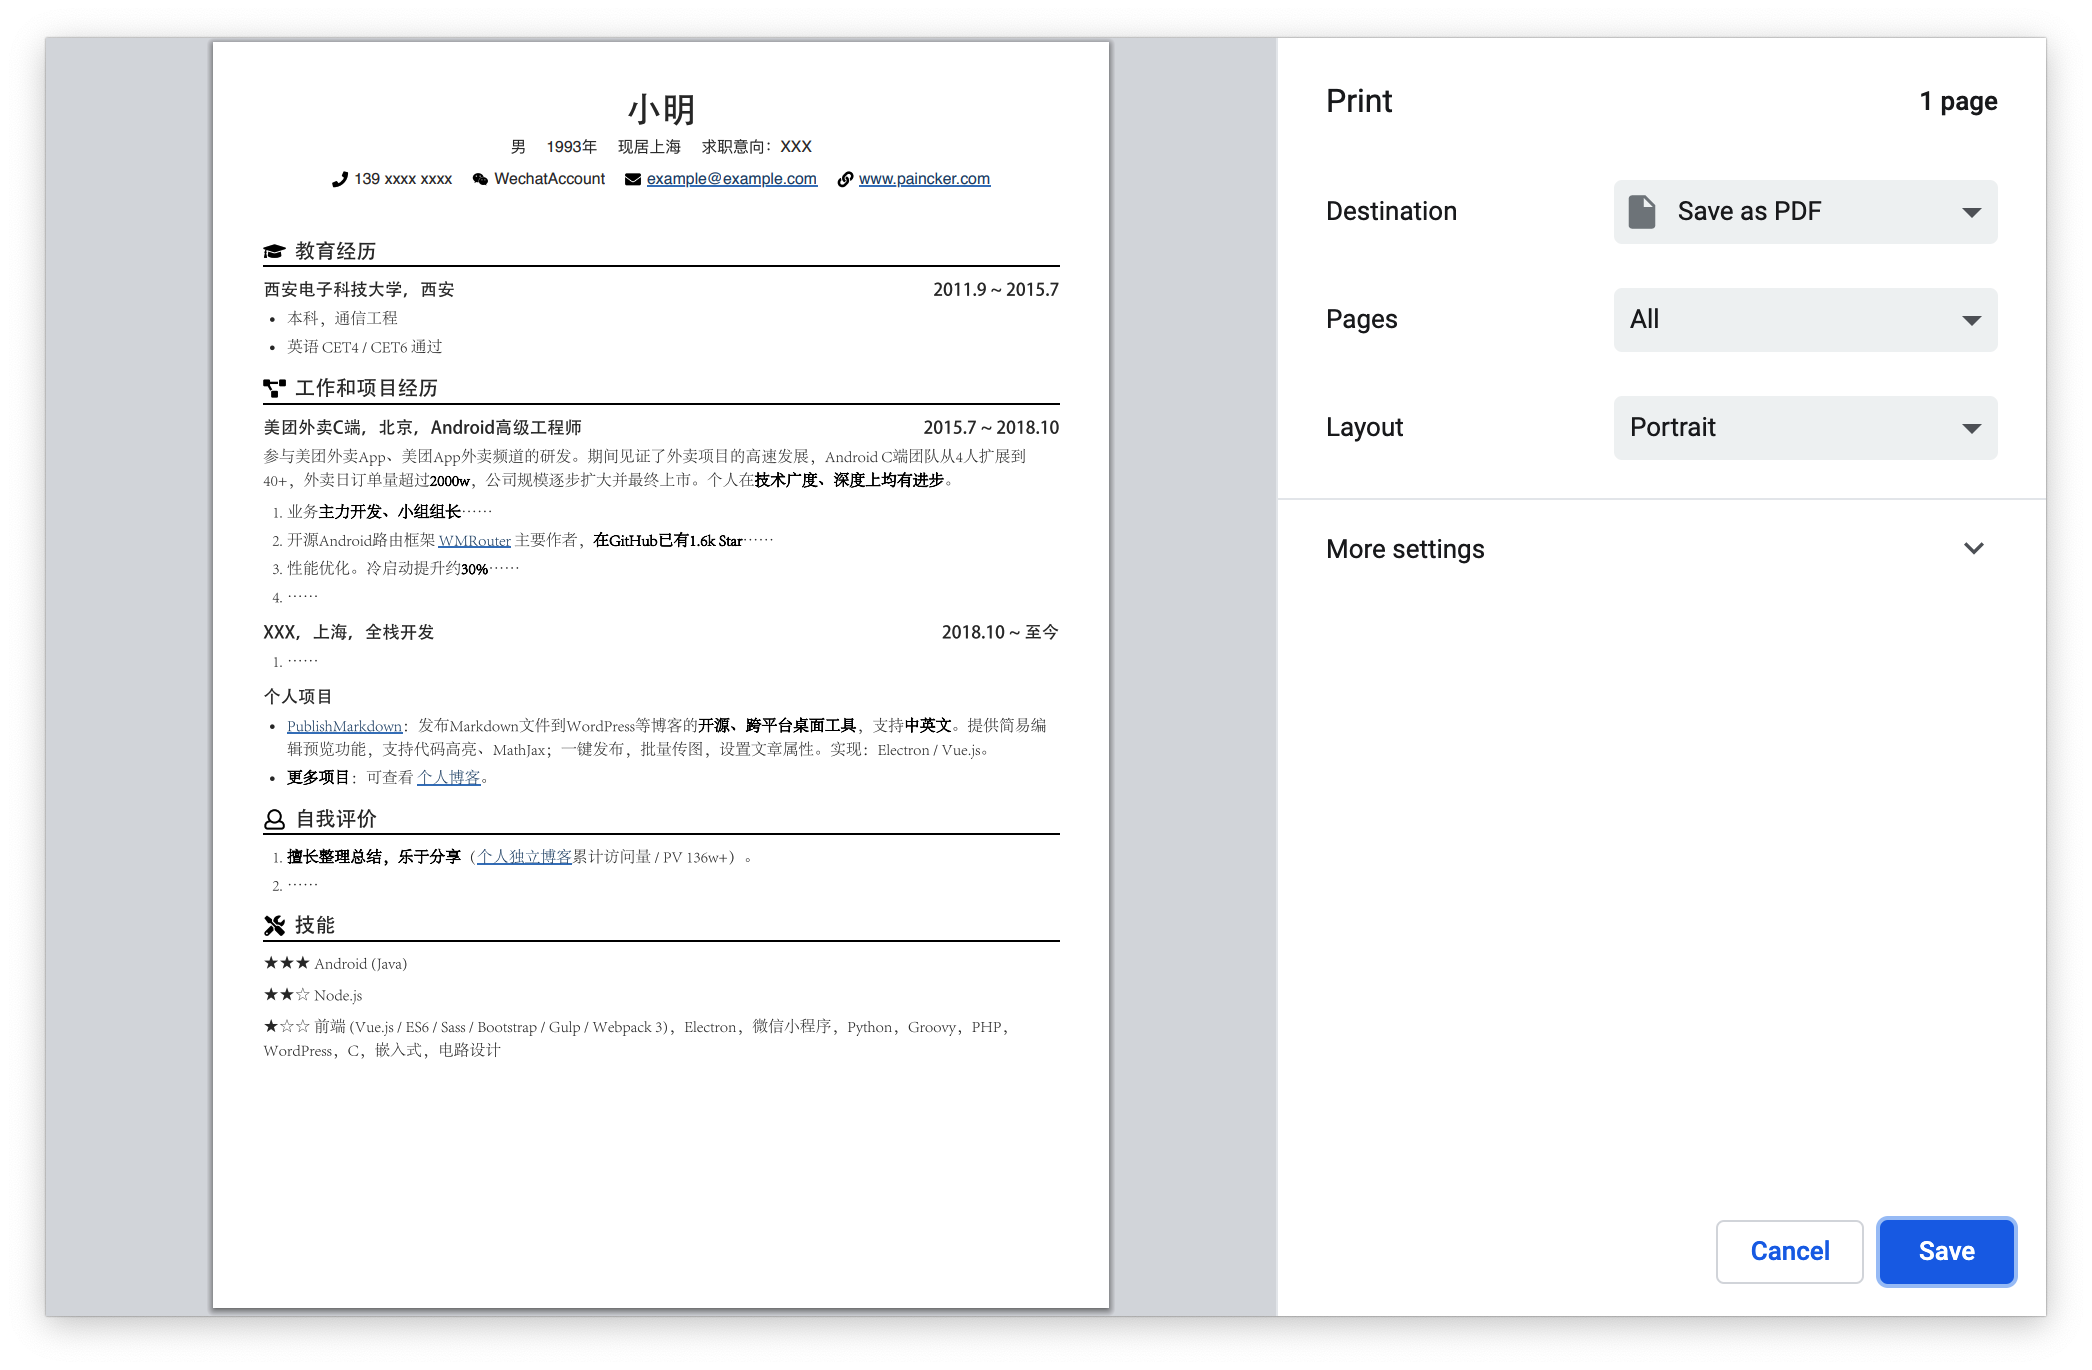Screen dimensions: 2092x1370
Task: Open the Layout dropdown showing Portrait
Action: [x=1805, y=428]
